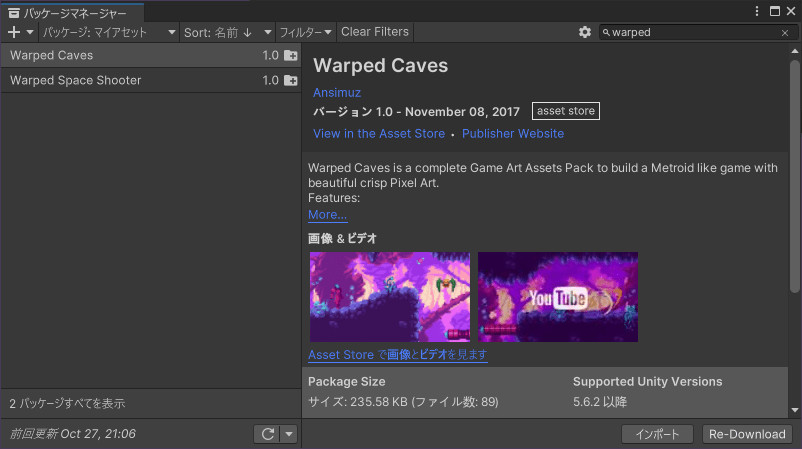Click the サイズ: 235.58 KB text
The image size is (802, 449).
(403, 402)
